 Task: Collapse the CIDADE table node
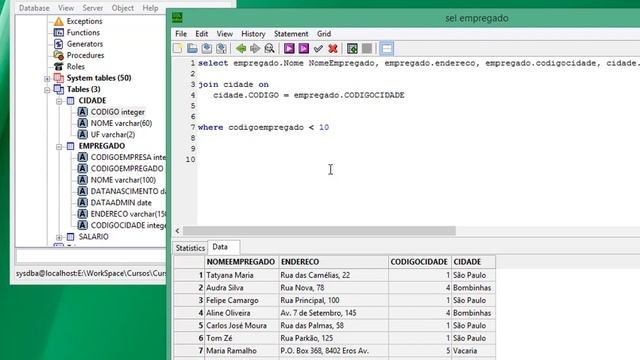(x=59, y=101)
